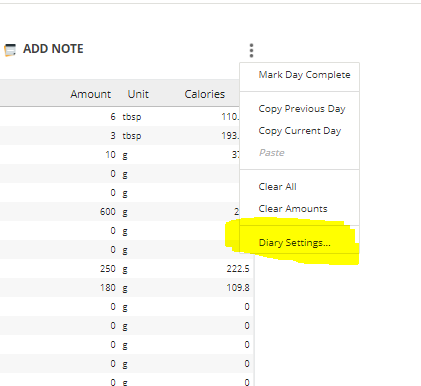Screen dimensions: 421x386
Task: Click the g unit in the 180 row
Action: tap(125, 288)
